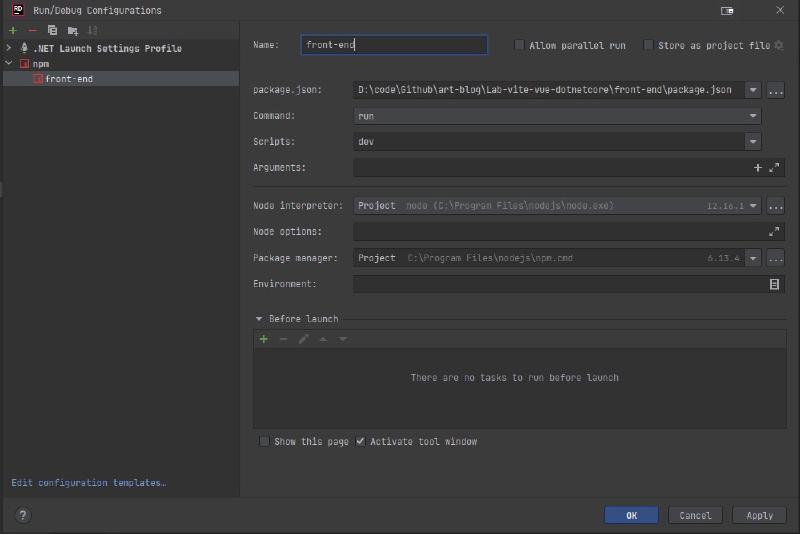Expand the .NET Launch Settings Profile node

pyautogui.click(x=9, y=48)
